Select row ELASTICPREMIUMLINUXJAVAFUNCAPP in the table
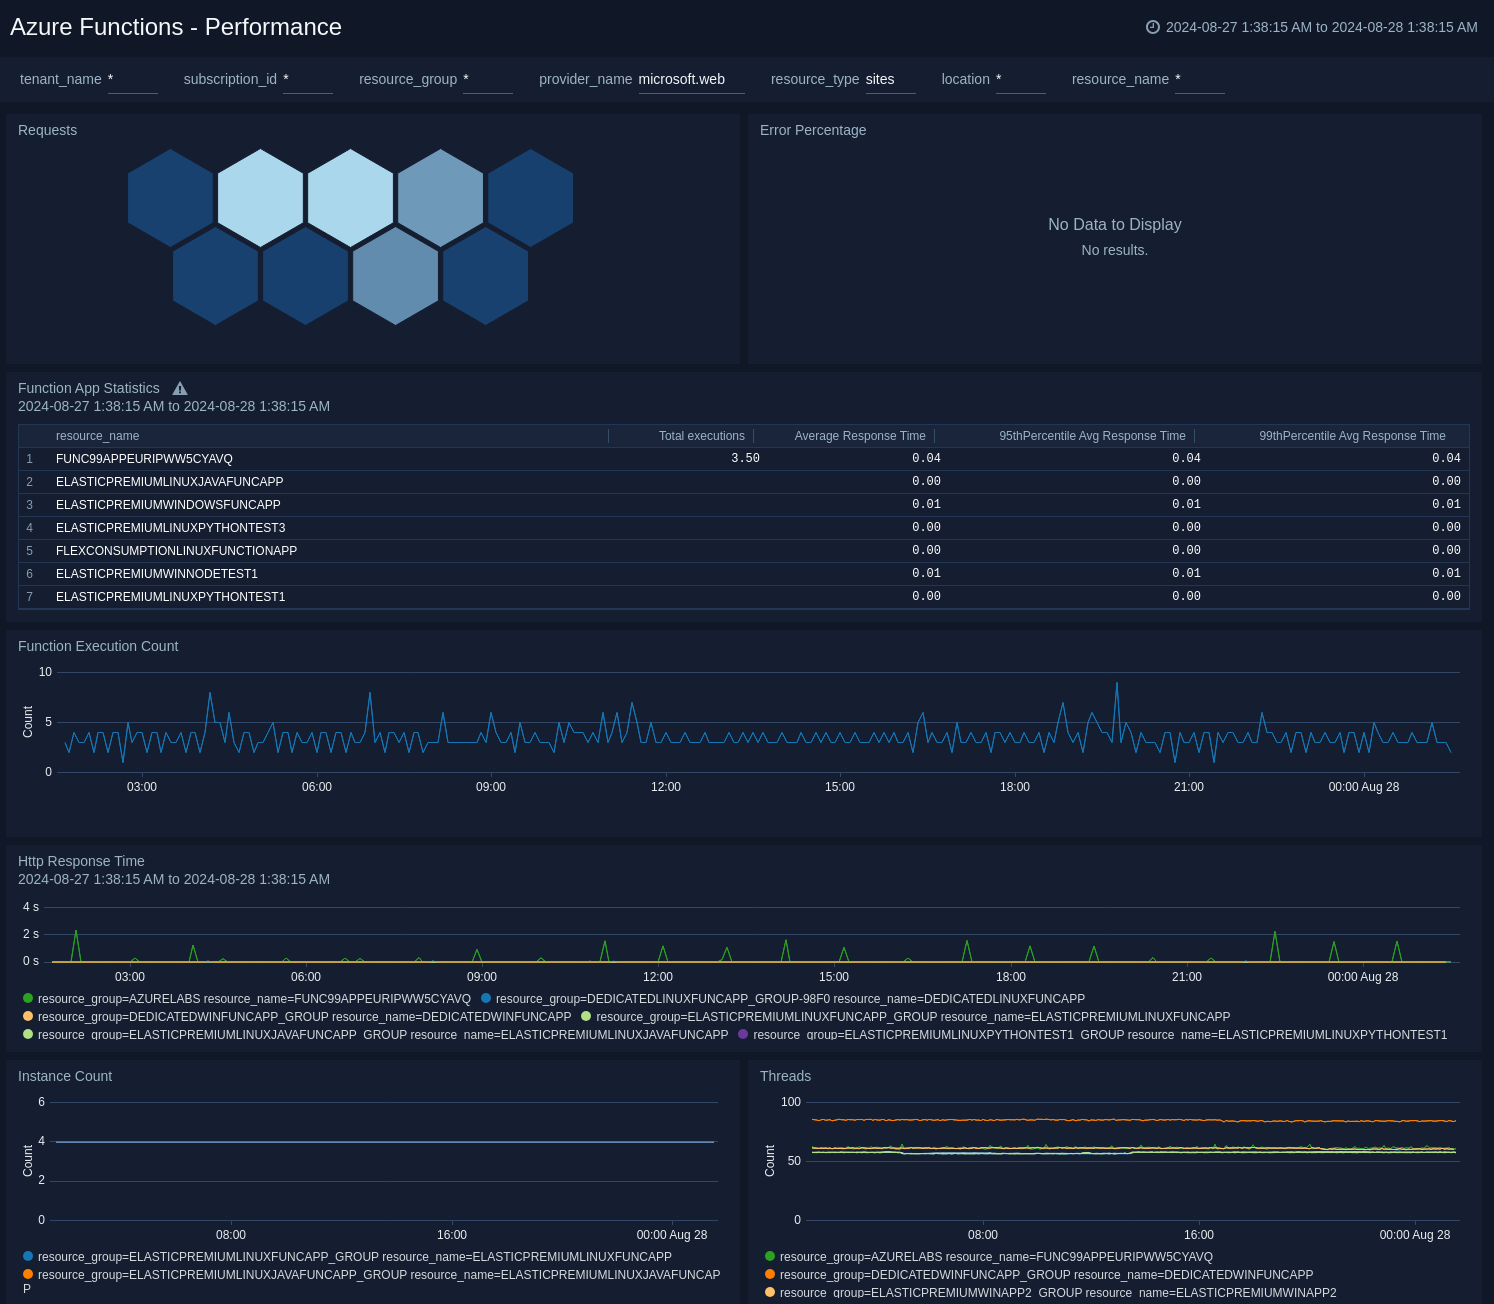 click(744, 482)
